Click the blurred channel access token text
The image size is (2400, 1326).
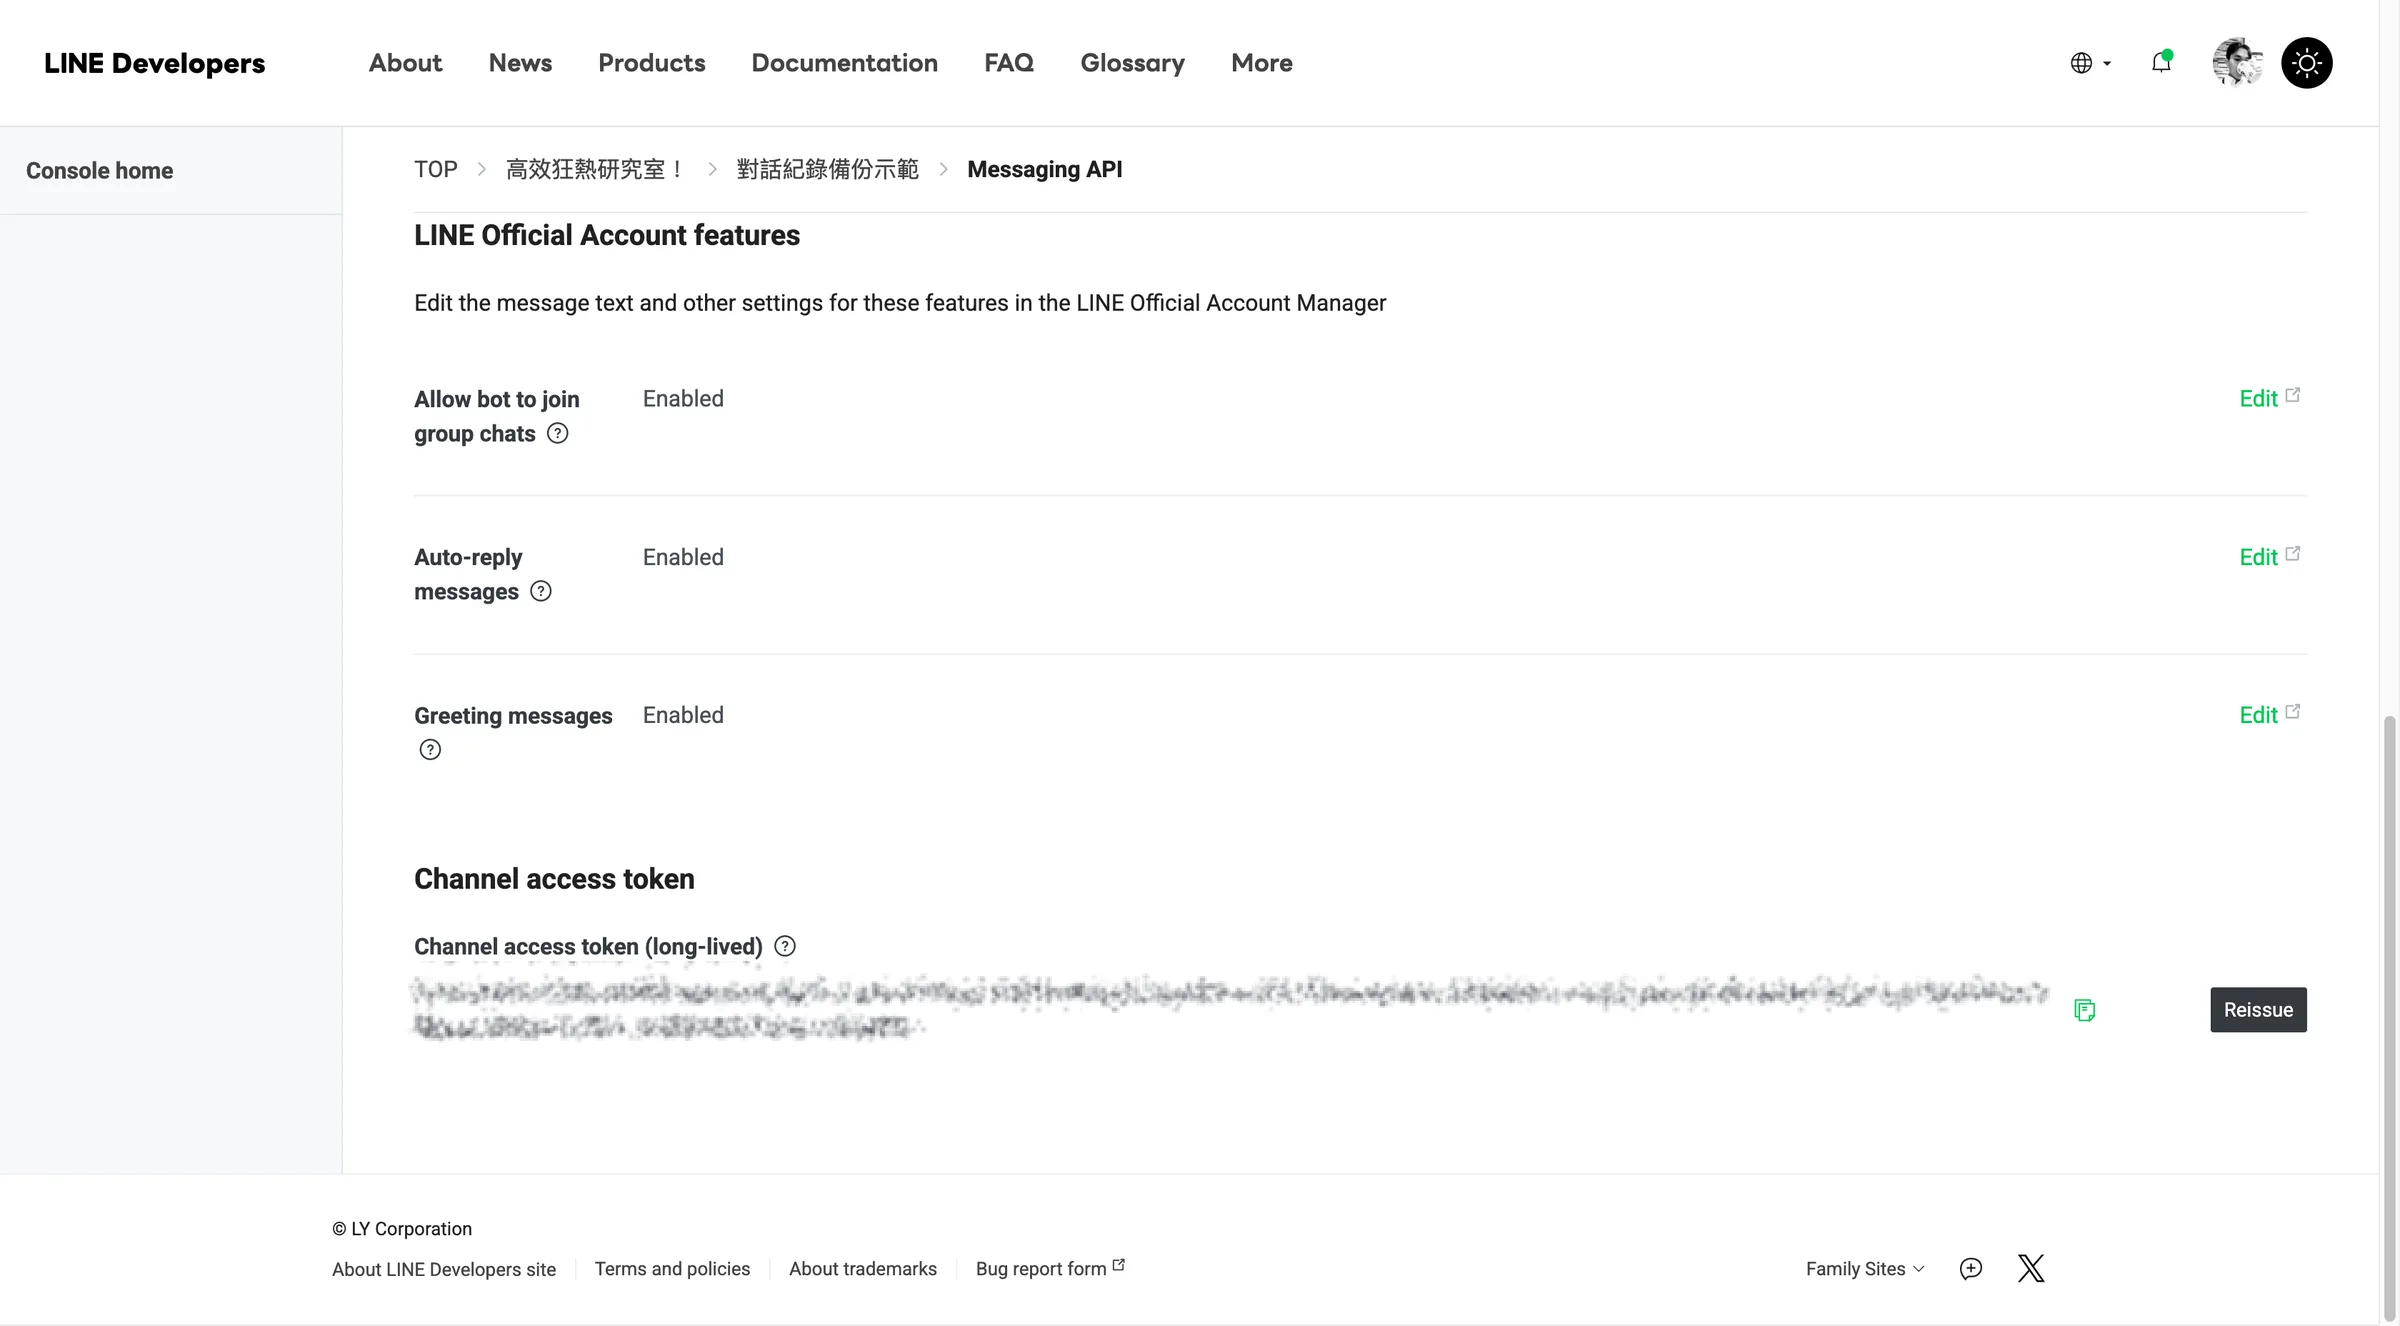pos(1230,1008)
